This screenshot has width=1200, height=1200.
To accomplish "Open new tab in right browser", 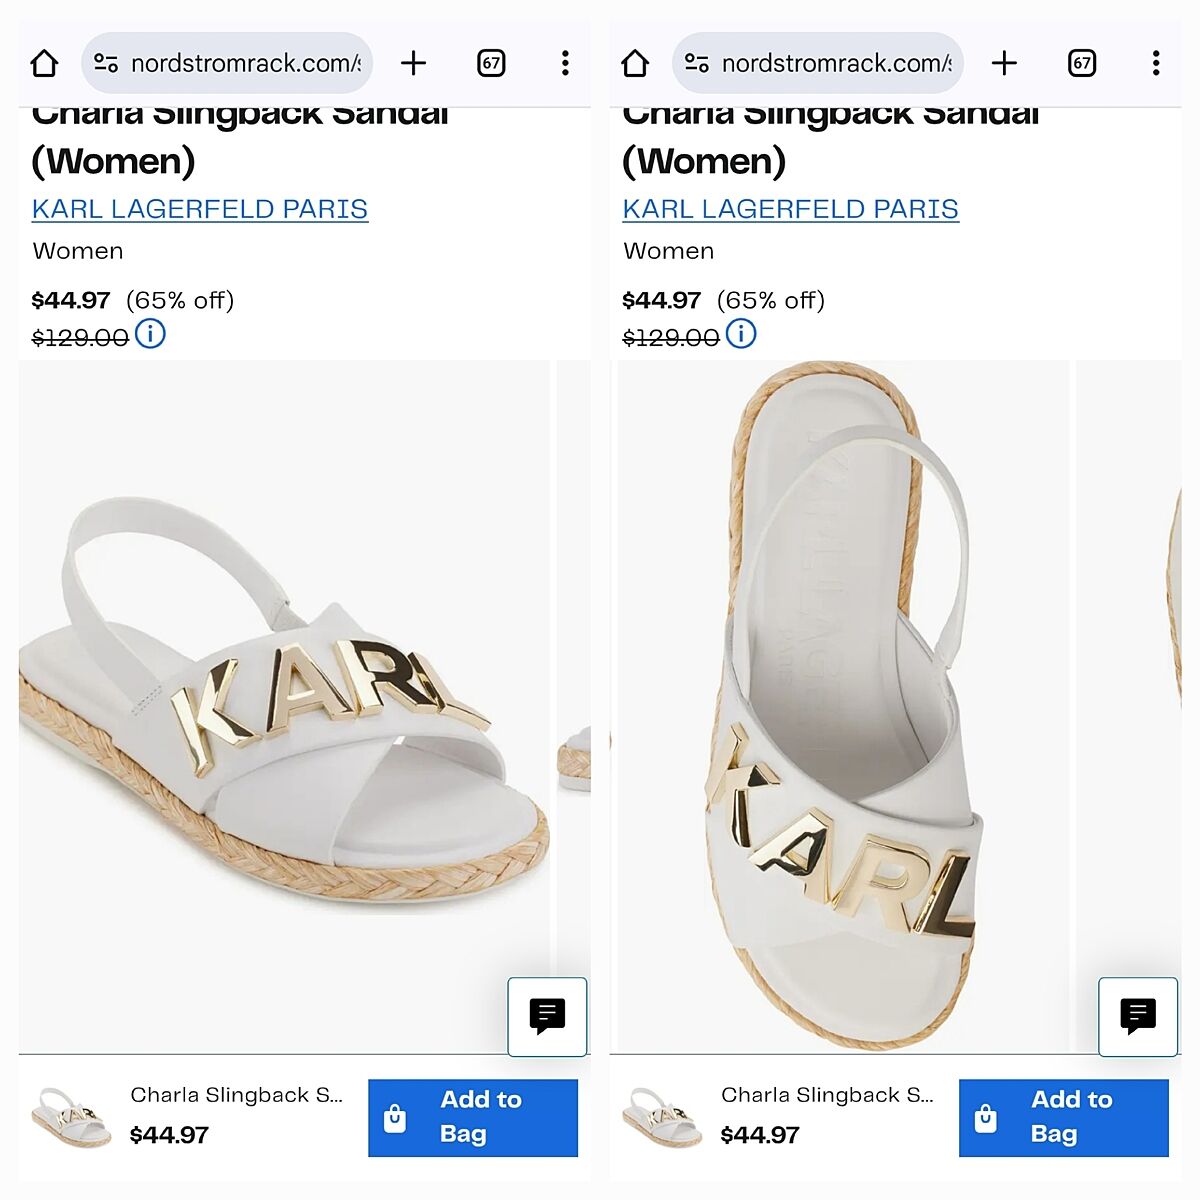I will click(x=1004, y=64).
